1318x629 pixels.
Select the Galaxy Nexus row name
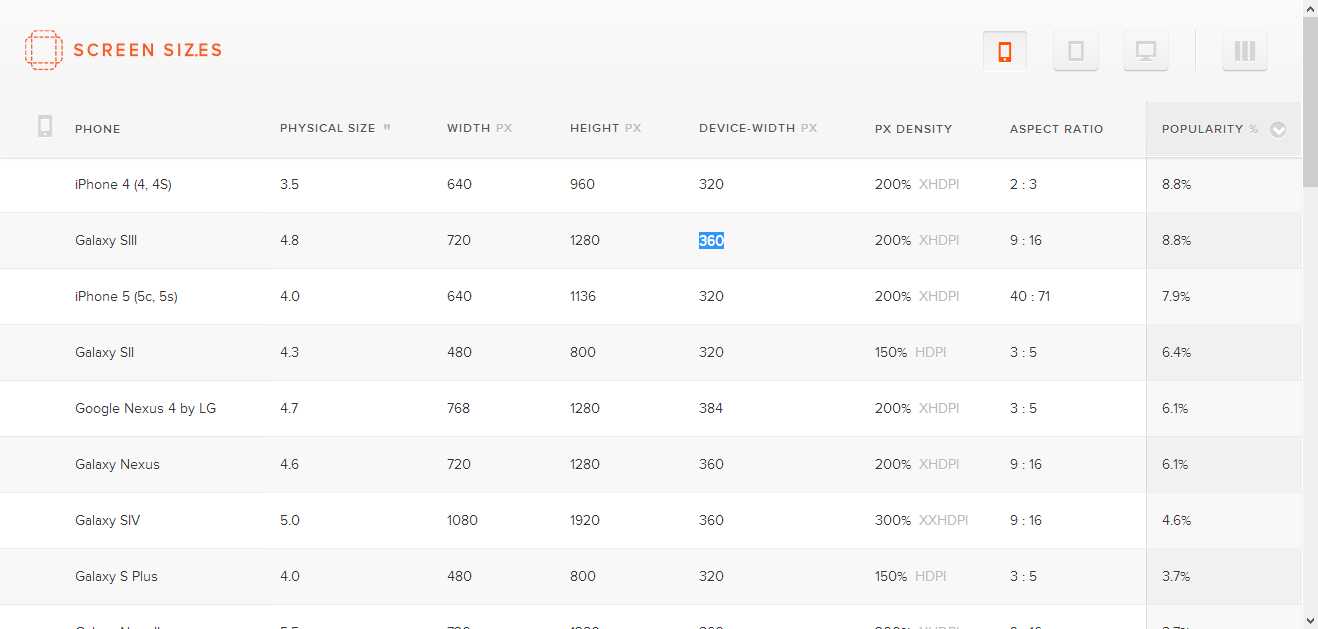pyautogui.click(x=117, y=464)
